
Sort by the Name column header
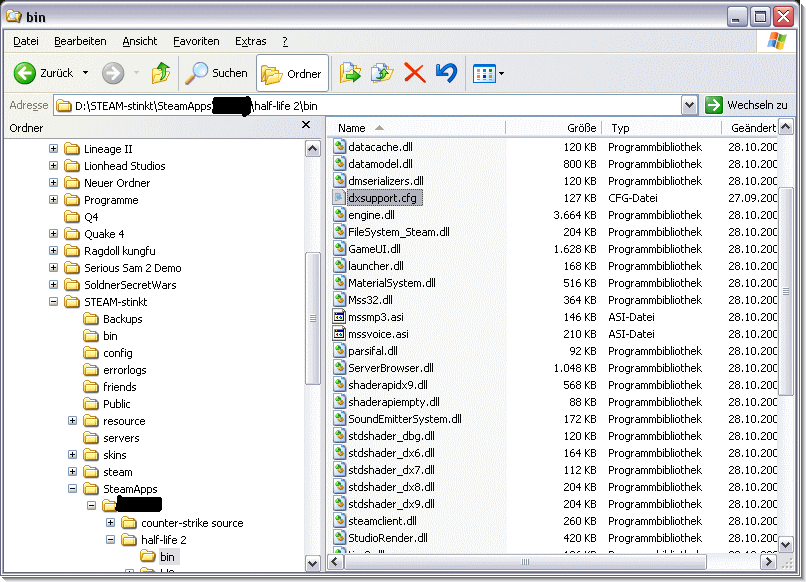(x=417, y=128)
